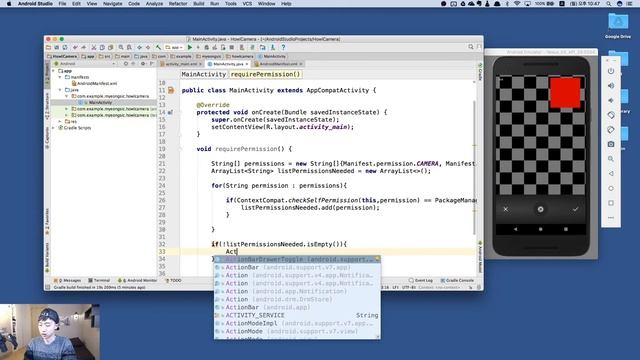
Task: Open the app run configuration dropdown
Action: pyautogui.click(x=173, y=47)
